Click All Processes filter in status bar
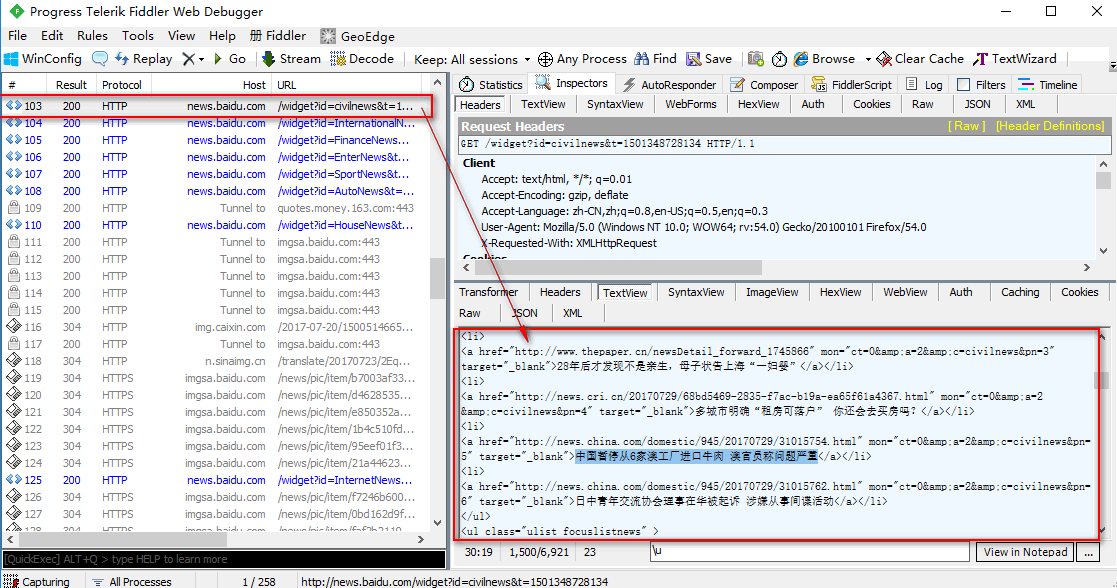1117x588 pixels. point(133,582)
